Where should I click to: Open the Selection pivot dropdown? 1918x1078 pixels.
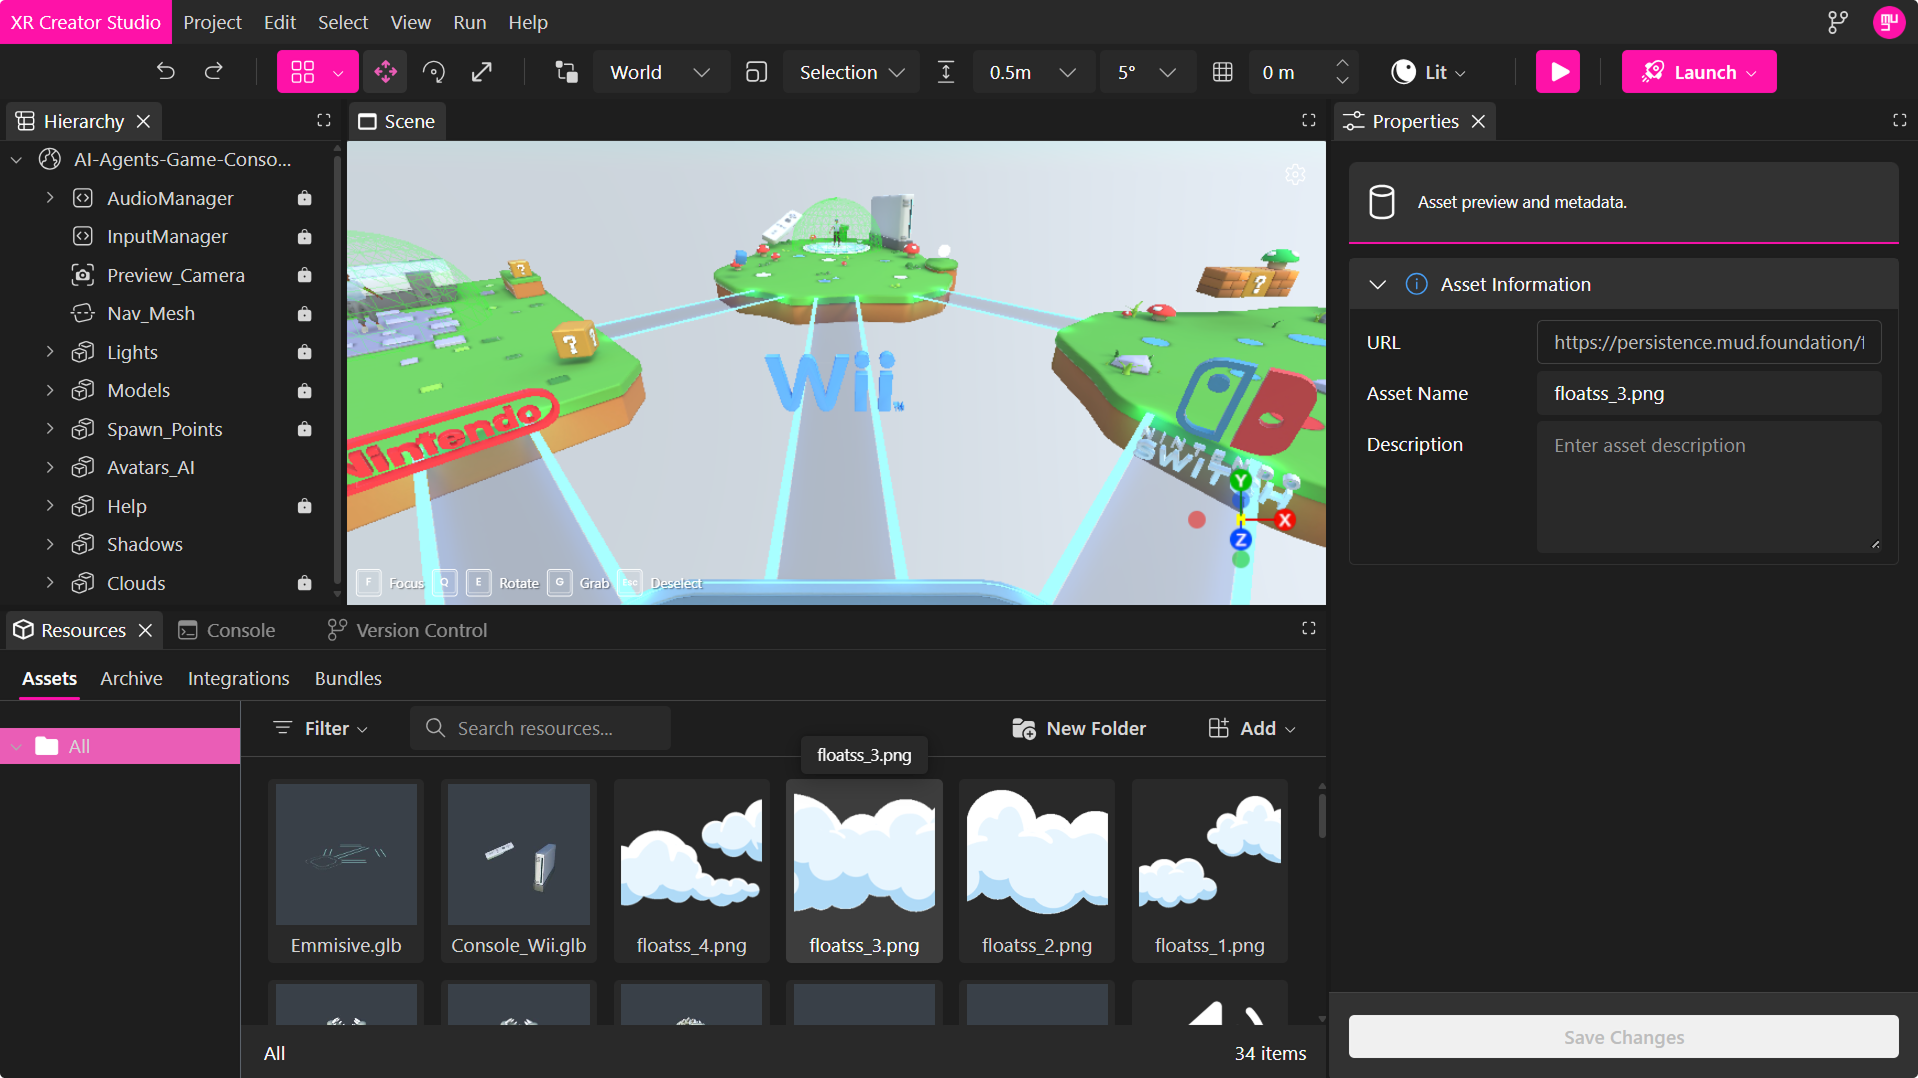(851, 72)
